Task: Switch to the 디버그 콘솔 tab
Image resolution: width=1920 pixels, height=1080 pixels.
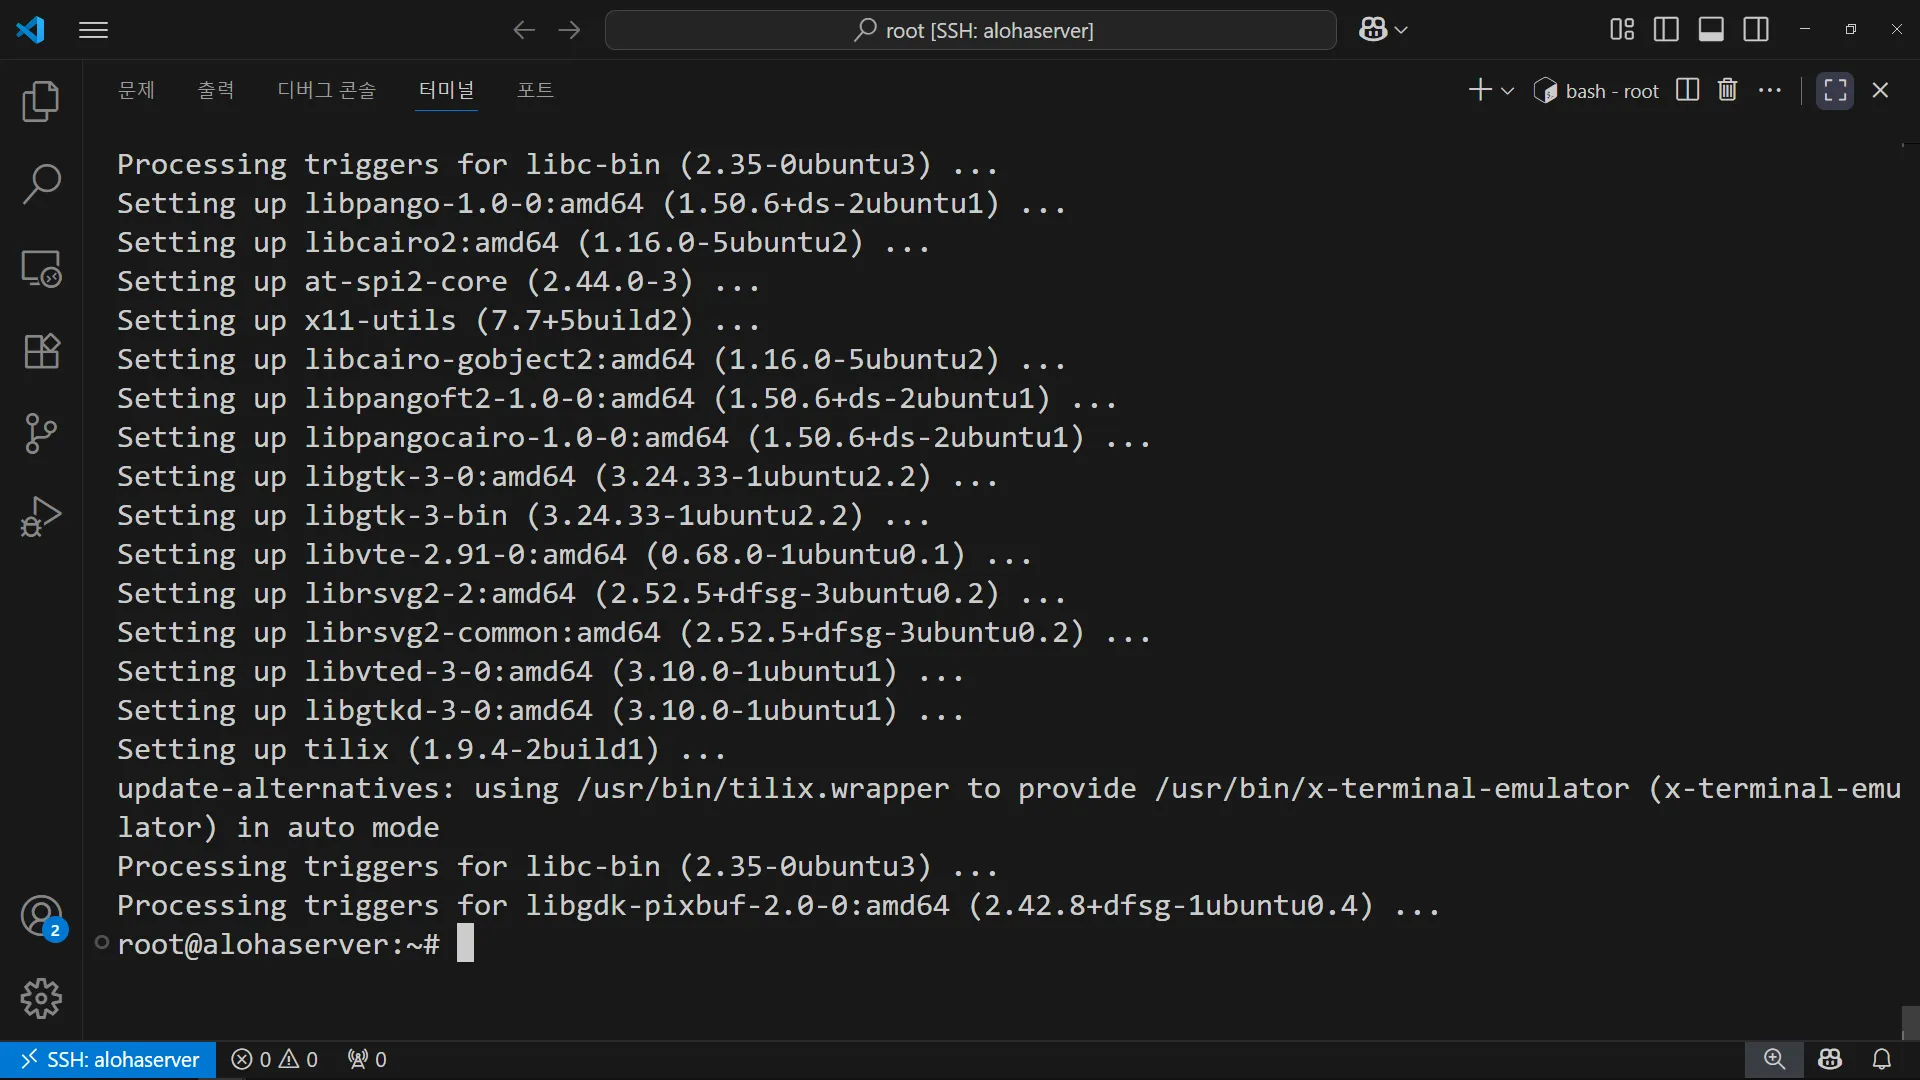Action: [x=326, y=90]
